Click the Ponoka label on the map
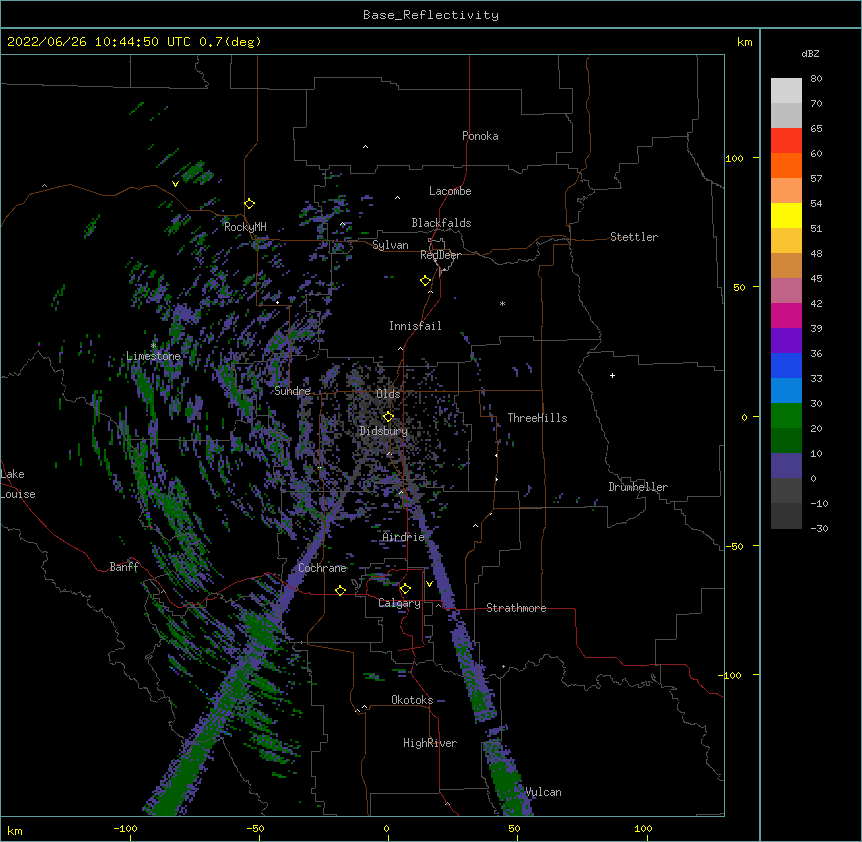This screenshot has width=862, height=842. (x=480, y=136)
